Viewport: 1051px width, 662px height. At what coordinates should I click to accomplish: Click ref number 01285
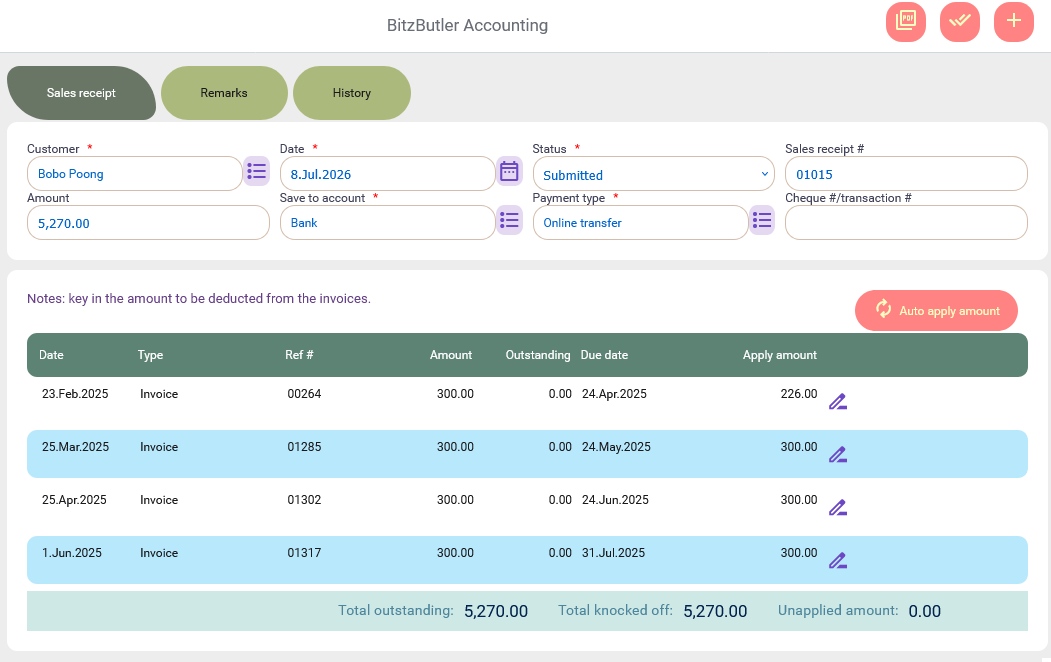click(x=304, y=447)
